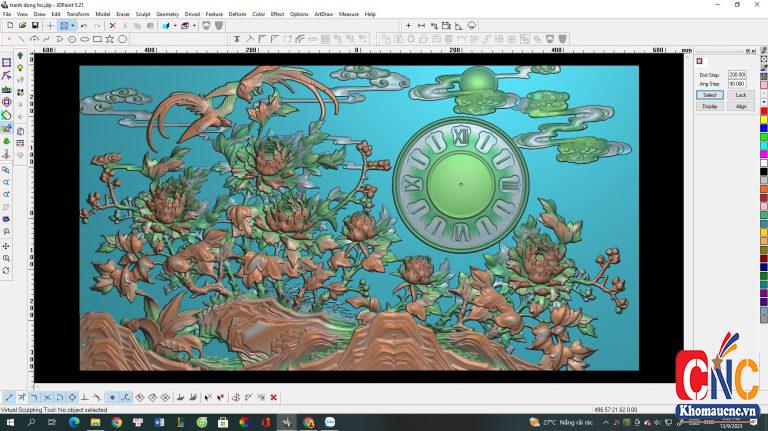Open the ArtDraw menu

coord(324,14)
